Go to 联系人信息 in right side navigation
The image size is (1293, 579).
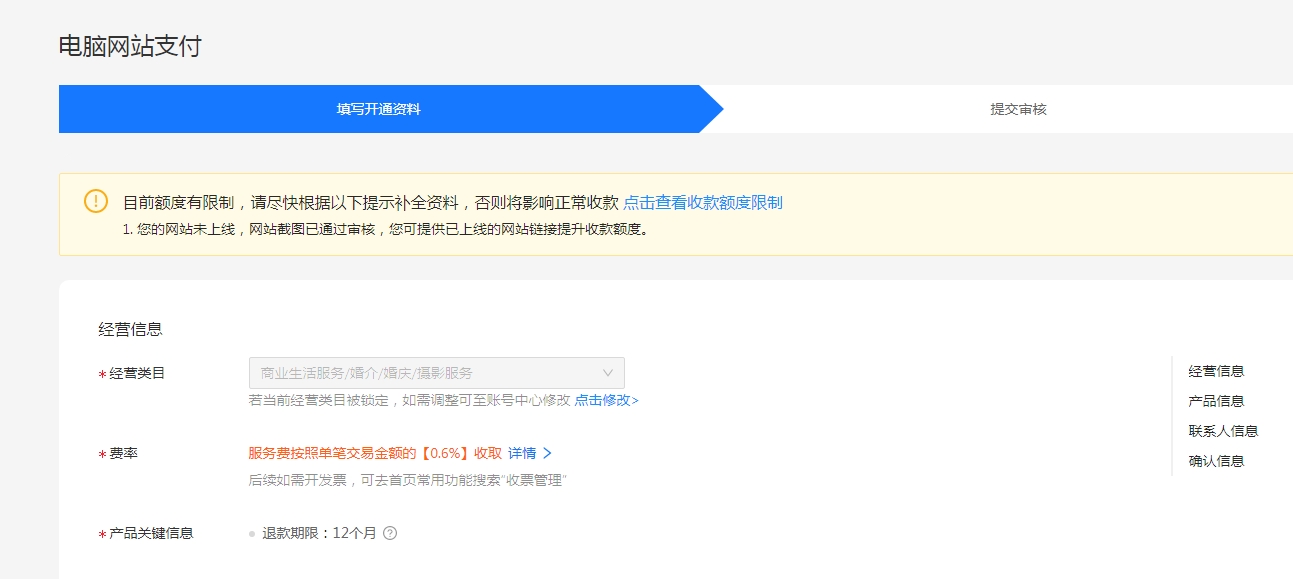[x=1223, y=431]
